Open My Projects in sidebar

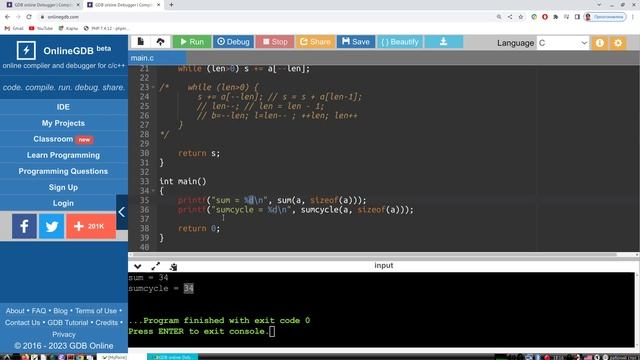click(63, 123)
